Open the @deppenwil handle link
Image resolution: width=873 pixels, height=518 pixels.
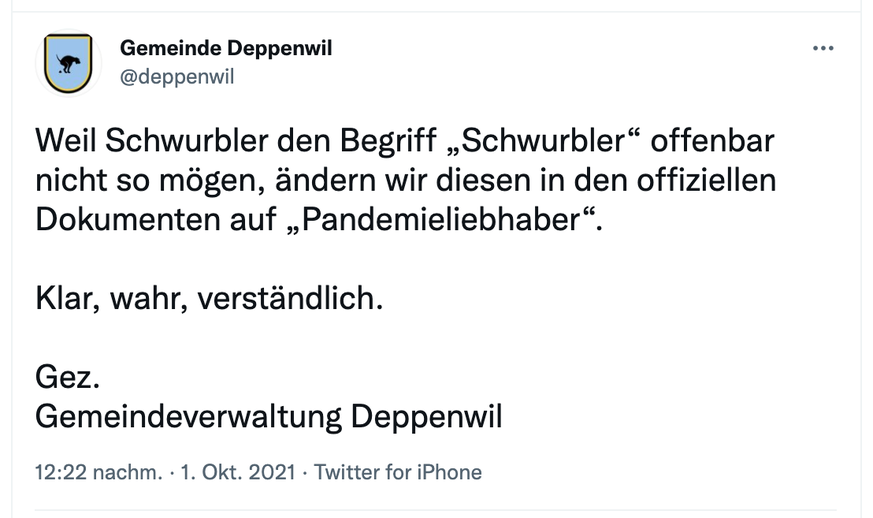(177, 76)
